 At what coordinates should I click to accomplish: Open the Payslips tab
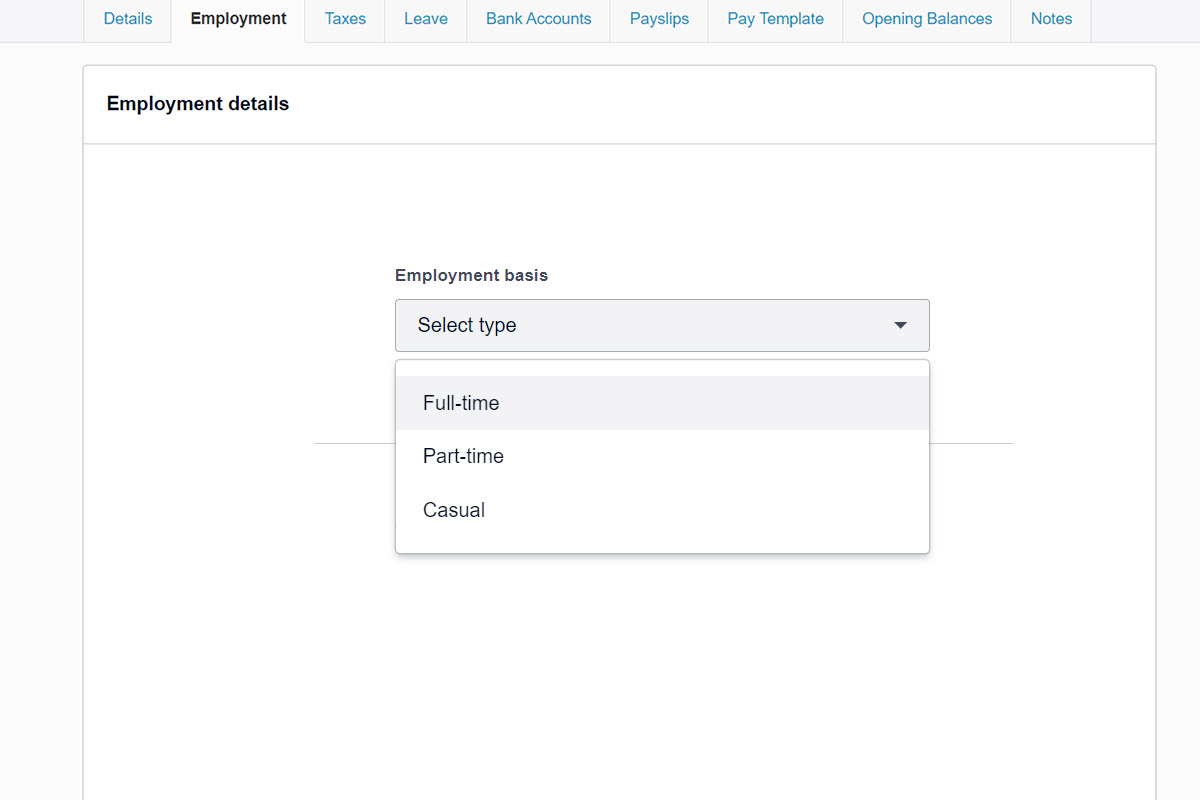click(659, 18)
